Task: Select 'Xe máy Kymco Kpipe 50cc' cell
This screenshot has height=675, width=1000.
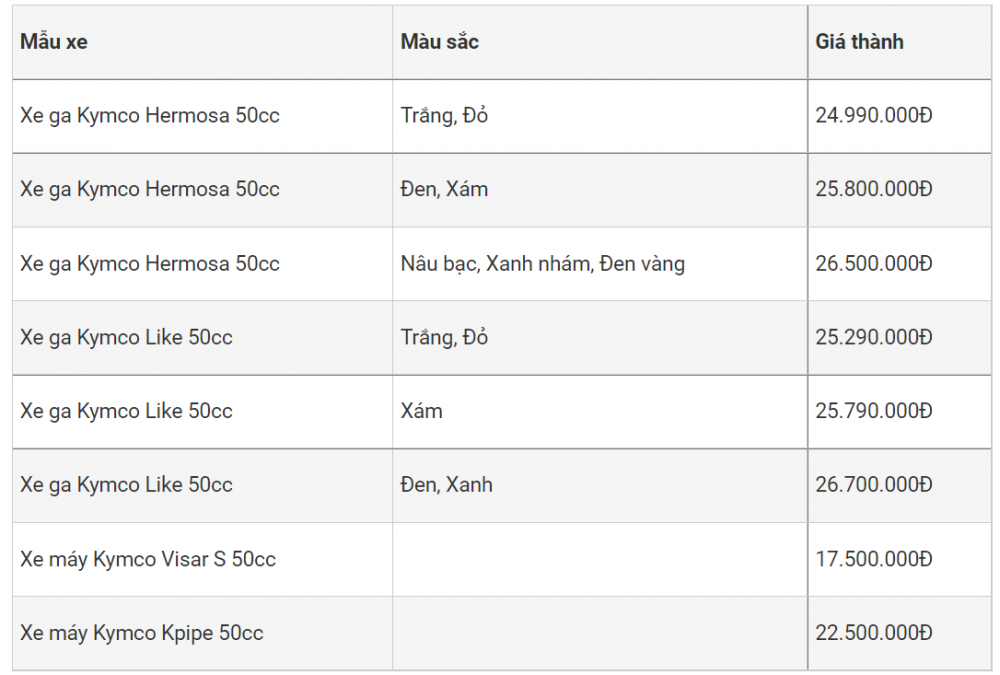Action: pyautogui.click(x=202, y=633)
